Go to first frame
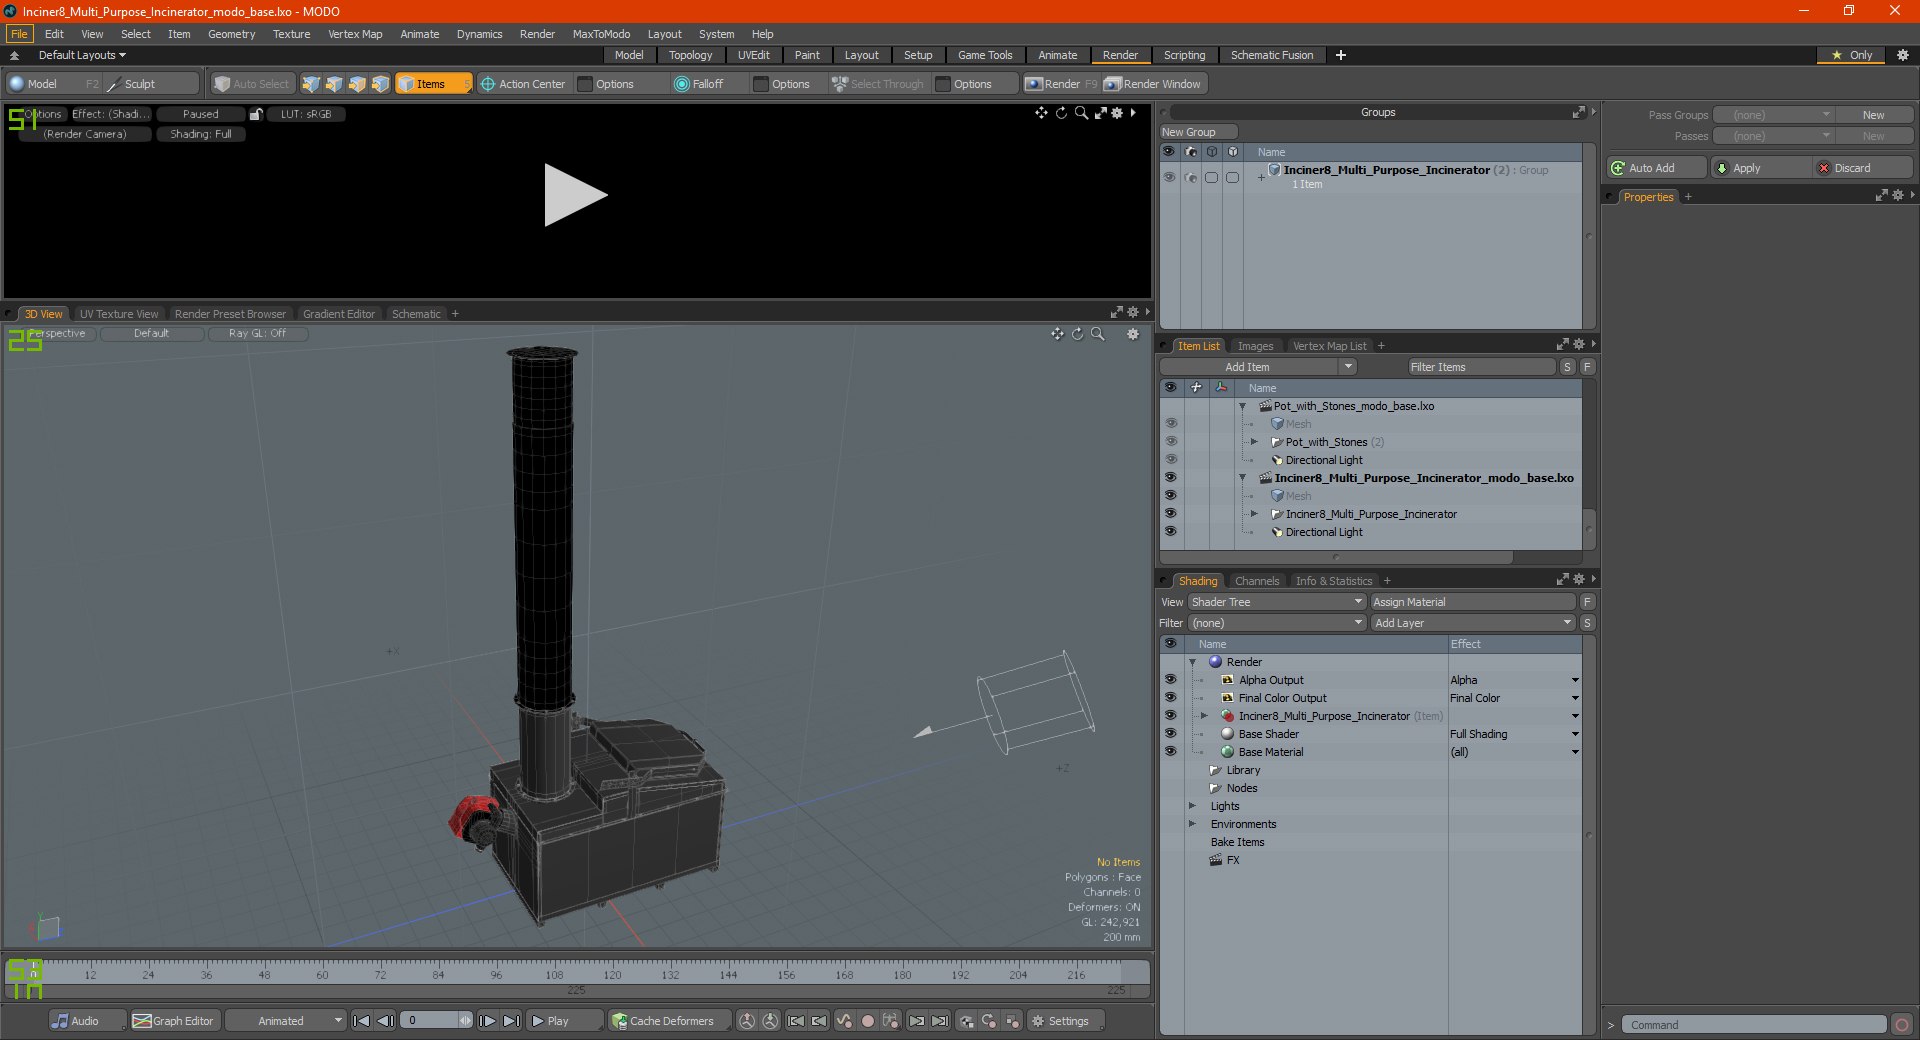The height and width of the screenshot is (1040, 1920). [x=362, y=1021]
